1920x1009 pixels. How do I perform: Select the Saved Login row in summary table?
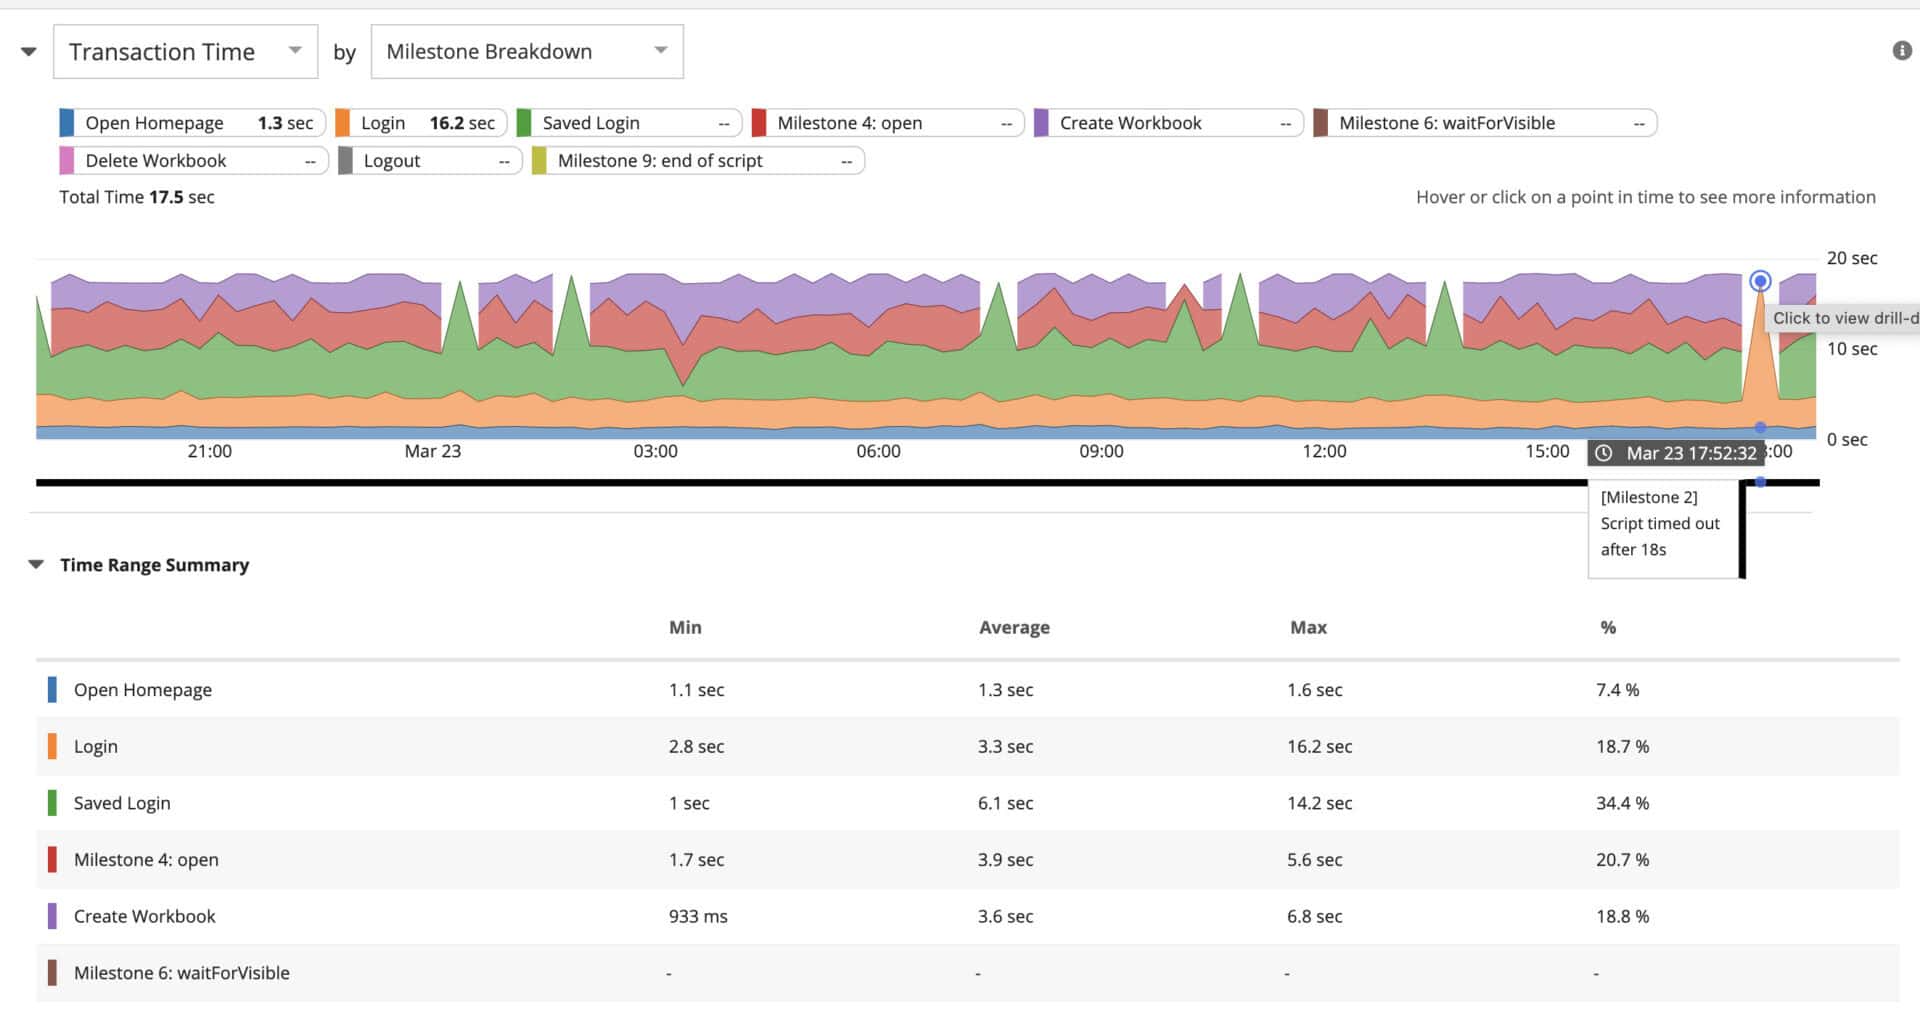122,803
